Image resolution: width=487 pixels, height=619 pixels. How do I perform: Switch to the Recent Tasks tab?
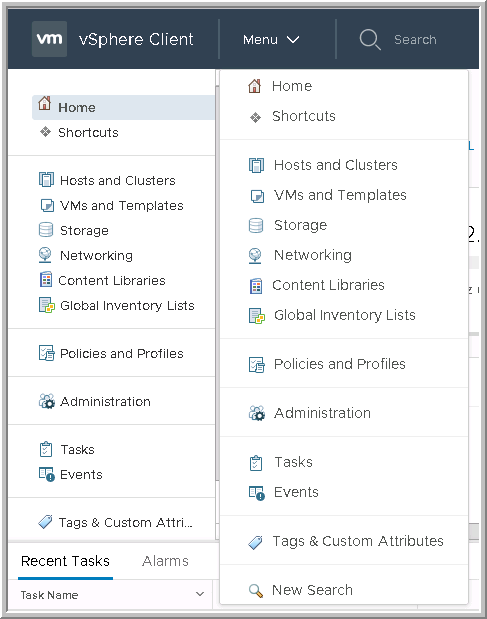point(65,561)
